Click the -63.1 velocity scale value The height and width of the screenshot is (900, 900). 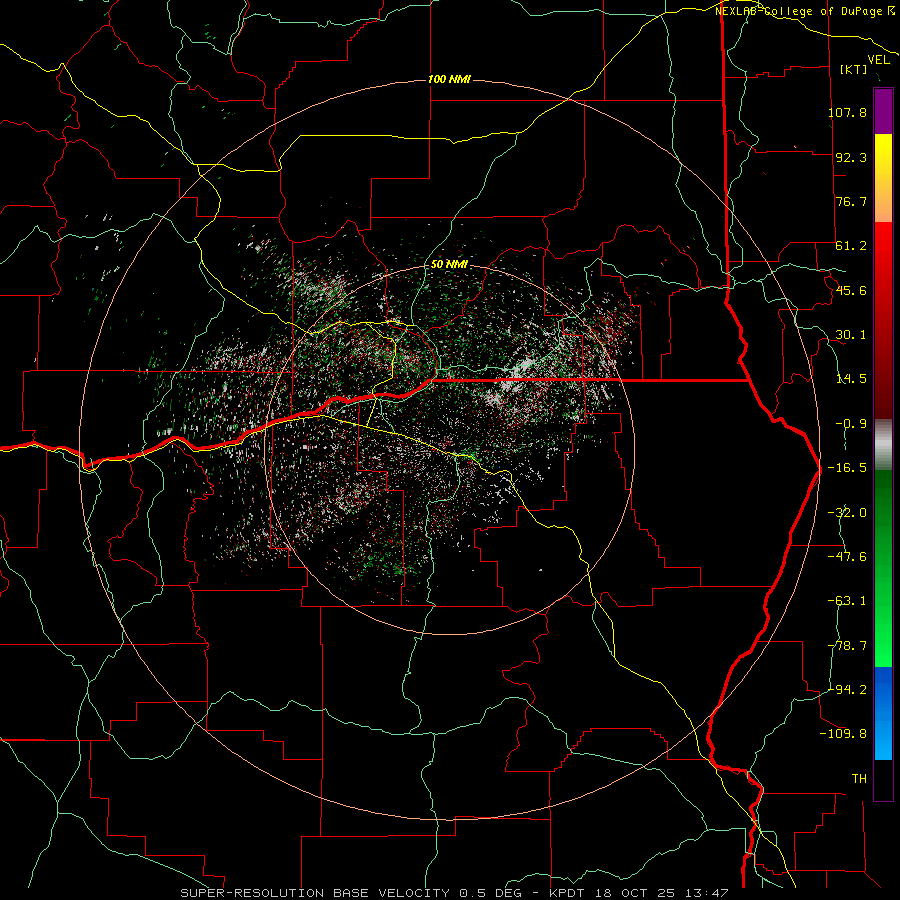pos(847,601)
